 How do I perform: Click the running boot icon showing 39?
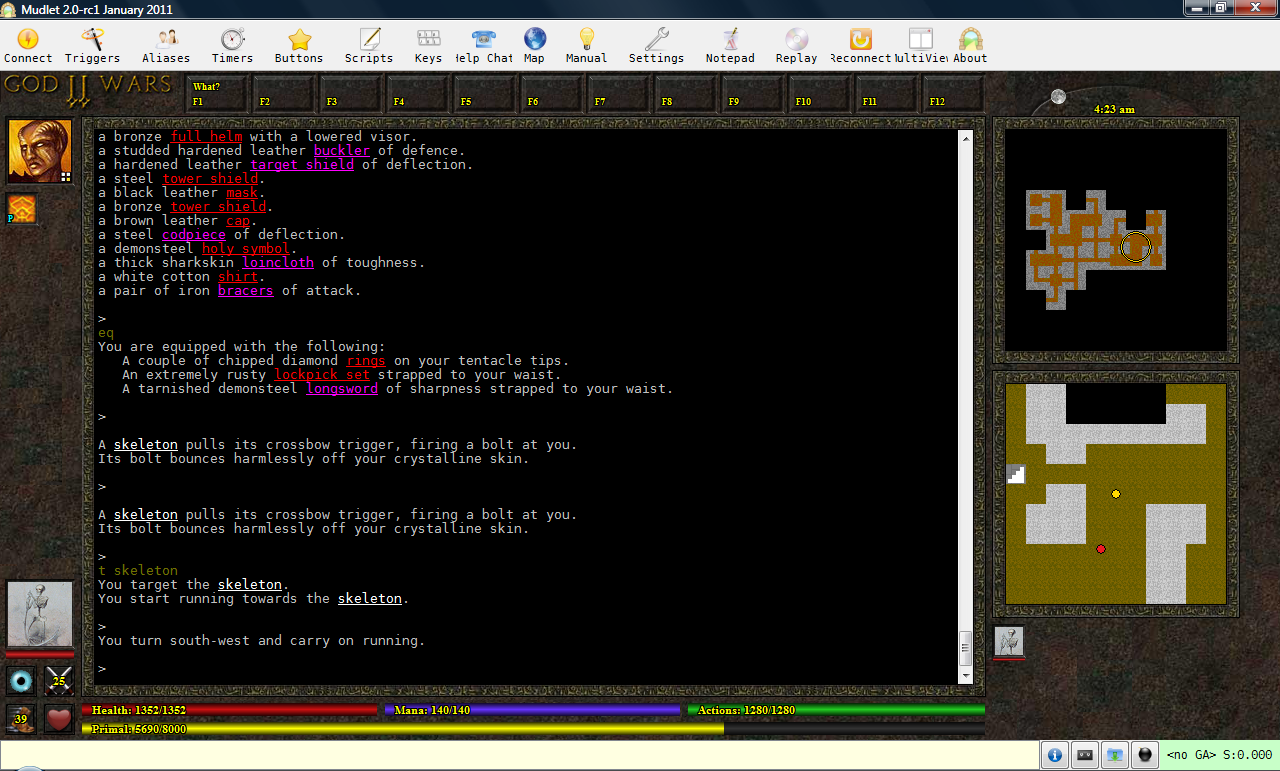point(22,718)
